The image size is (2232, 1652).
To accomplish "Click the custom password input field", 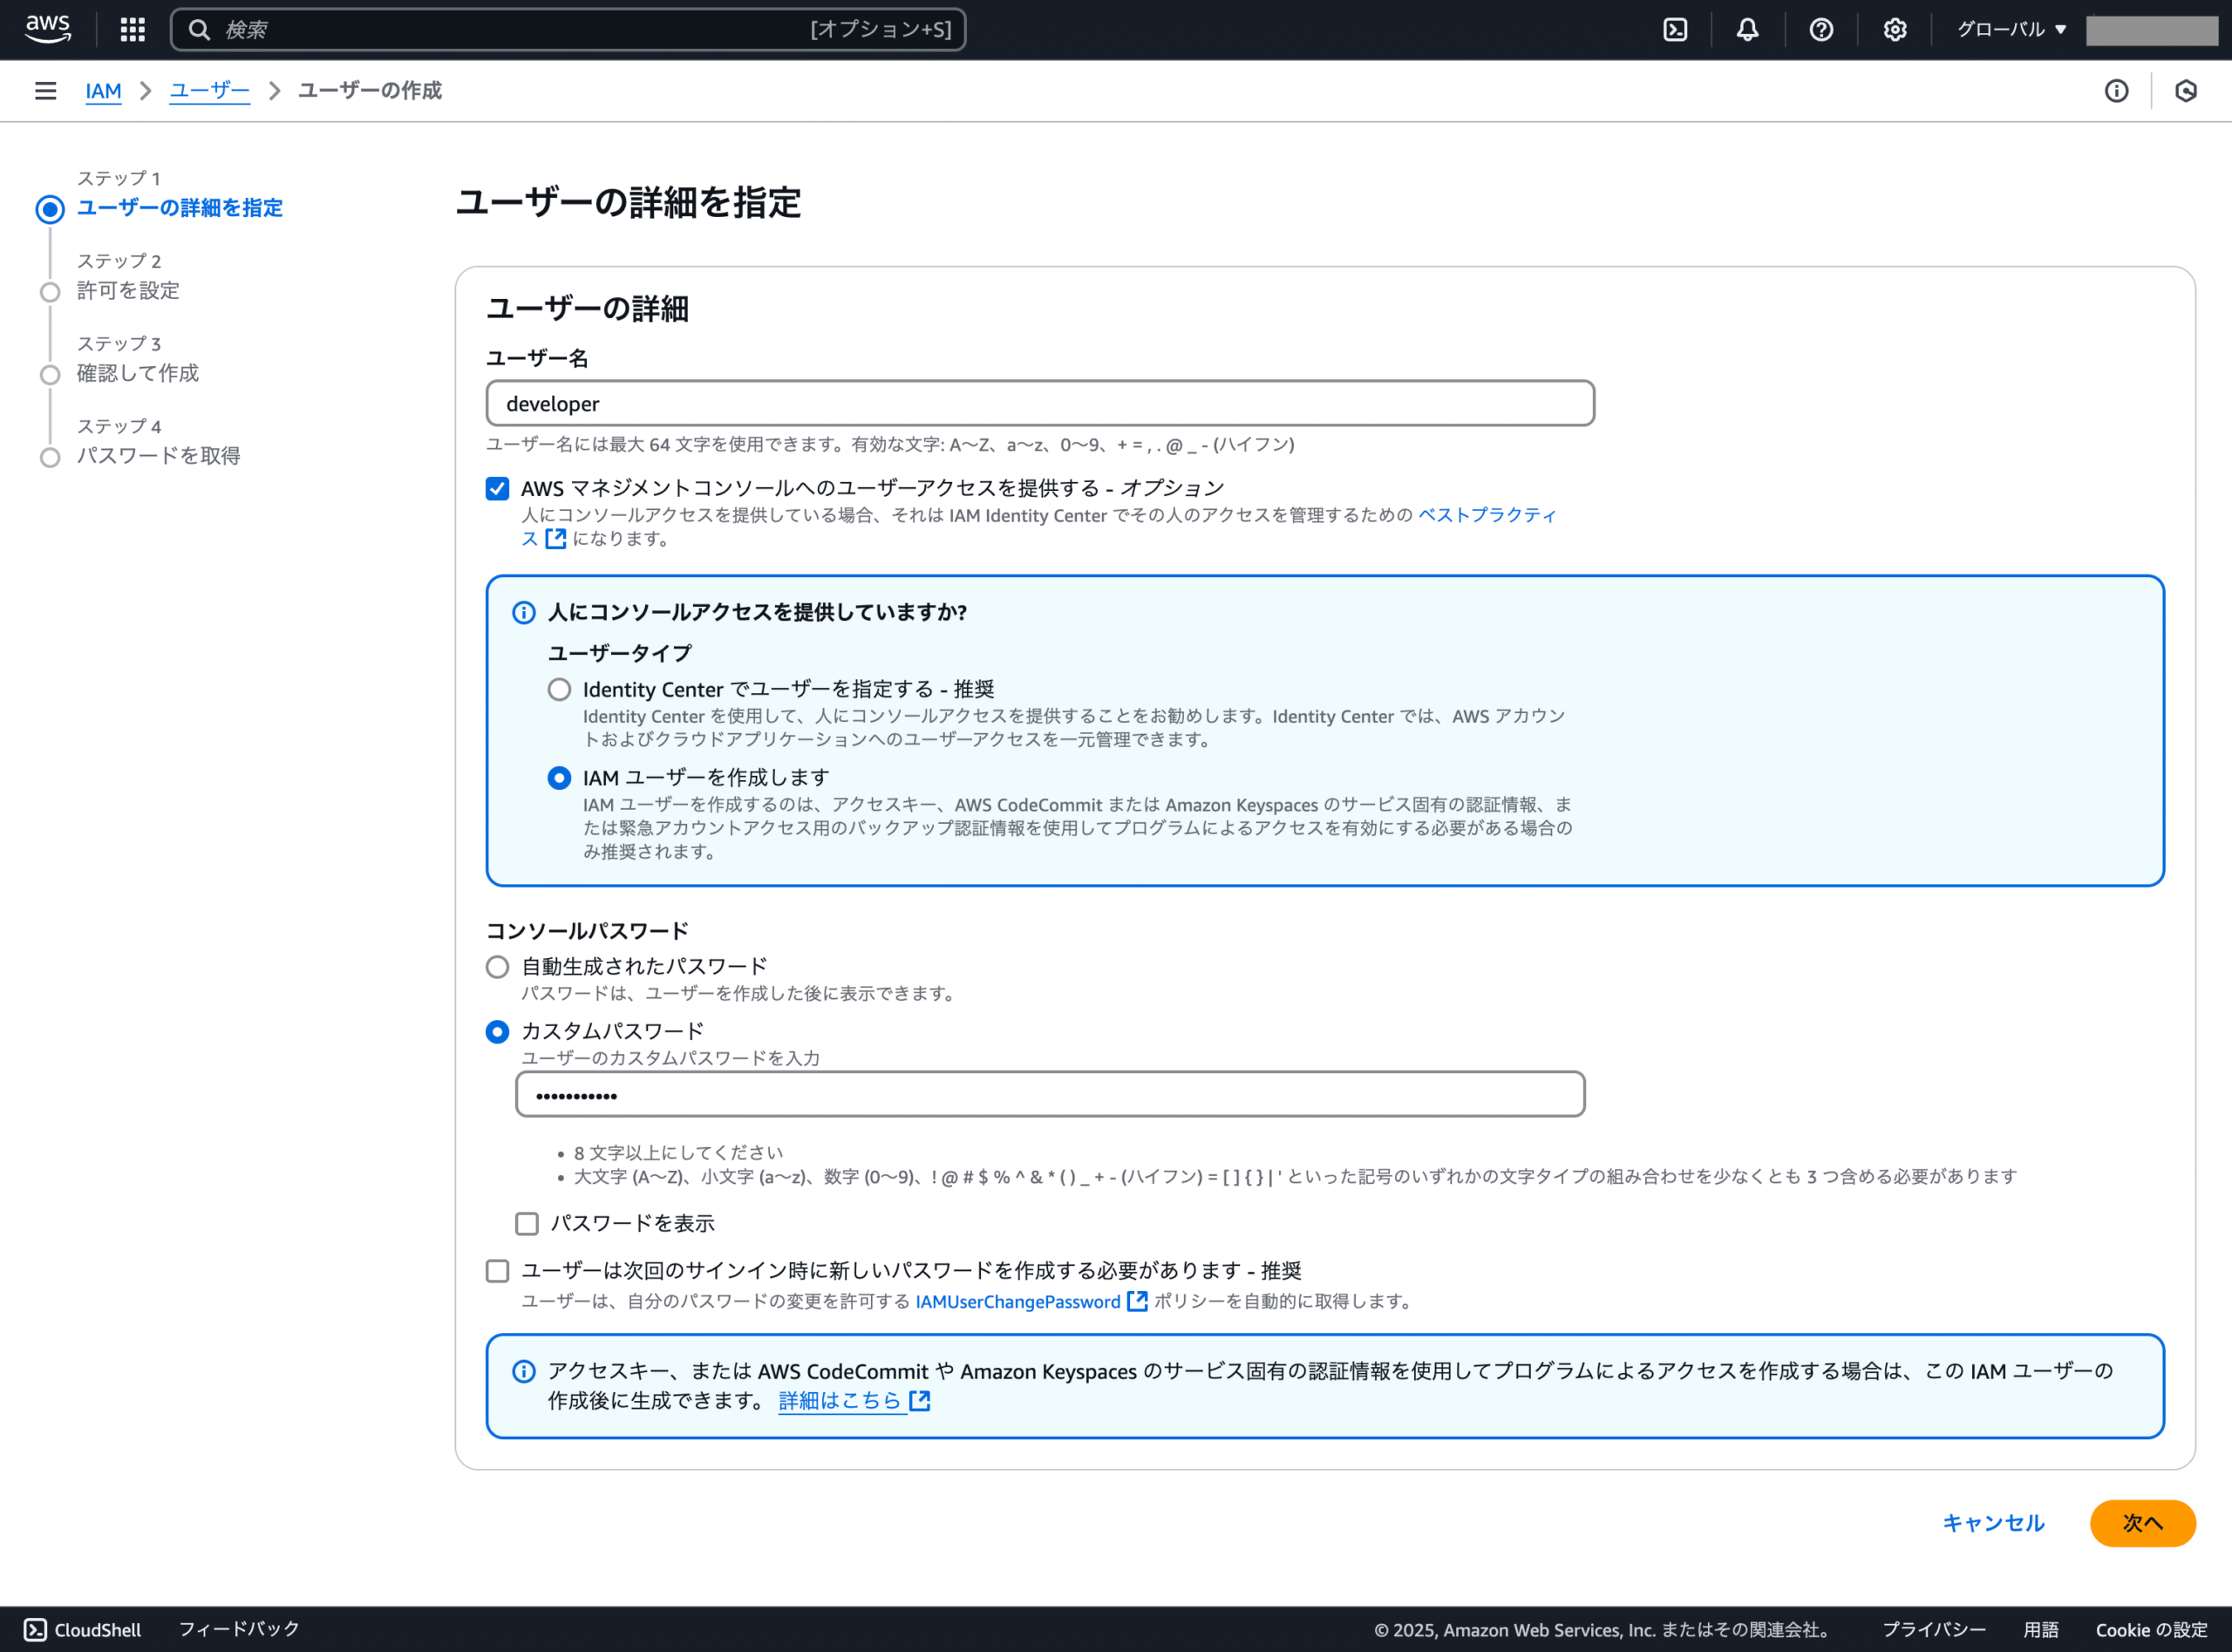I will click(x=1050, y=1094).
